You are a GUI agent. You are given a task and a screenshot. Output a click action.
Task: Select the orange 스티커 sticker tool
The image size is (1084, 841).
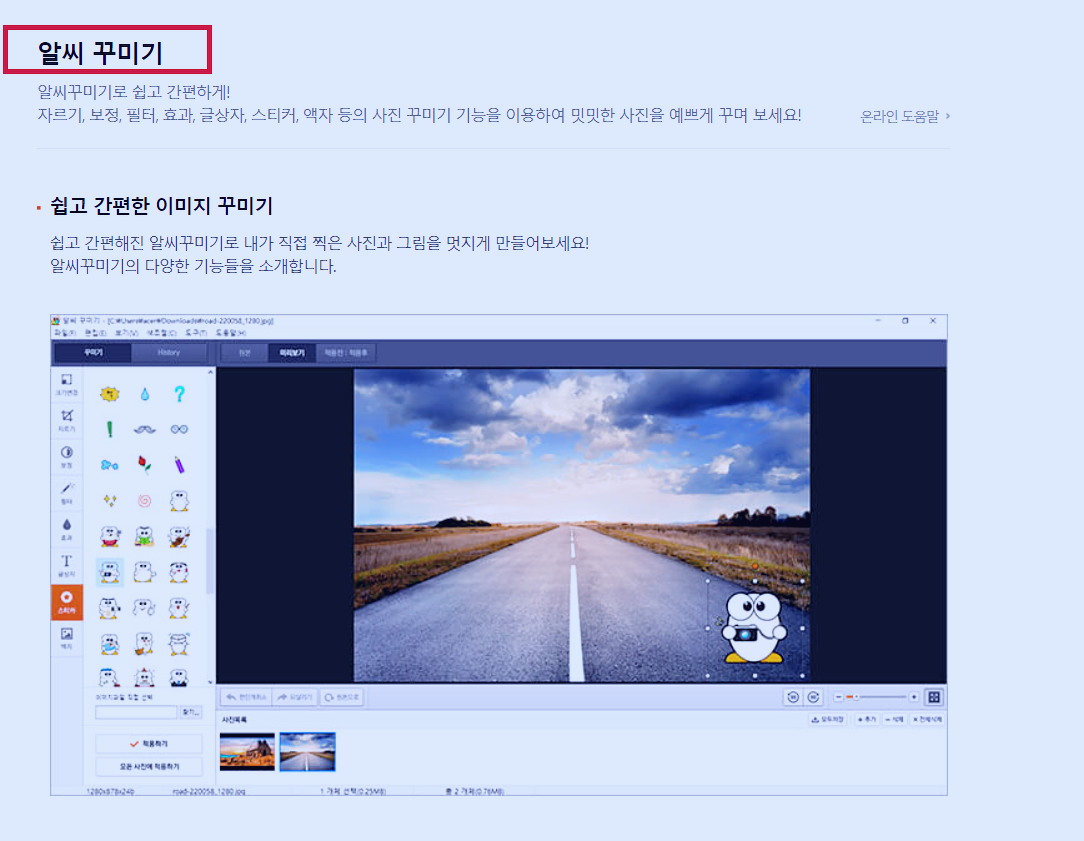click(66, 602)
